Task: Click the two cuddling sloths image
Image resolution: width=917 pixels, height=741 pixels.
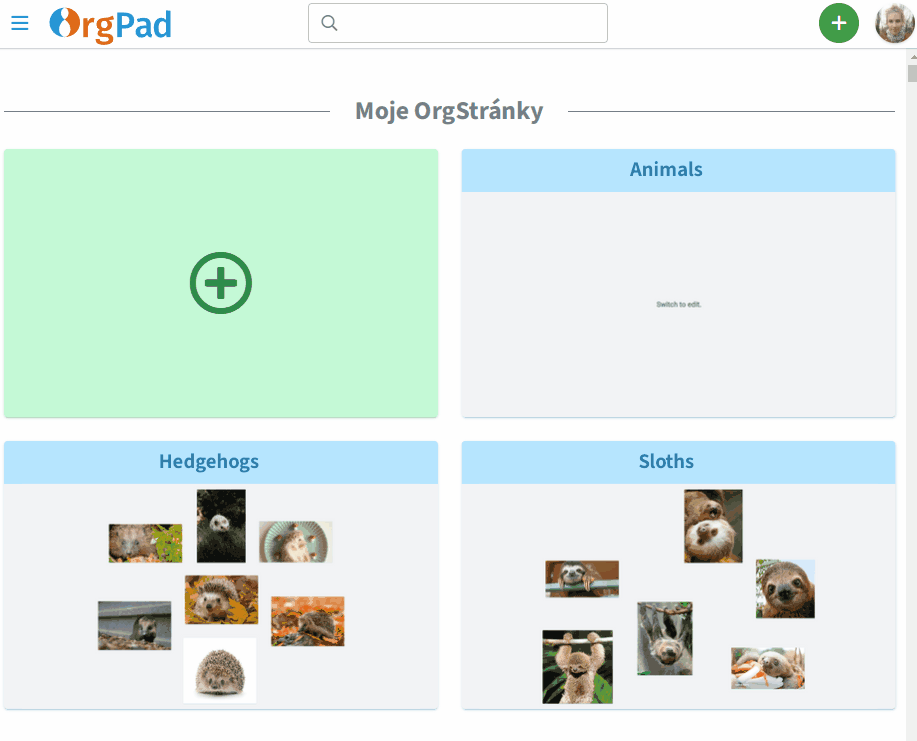Action: pos(713,525)
